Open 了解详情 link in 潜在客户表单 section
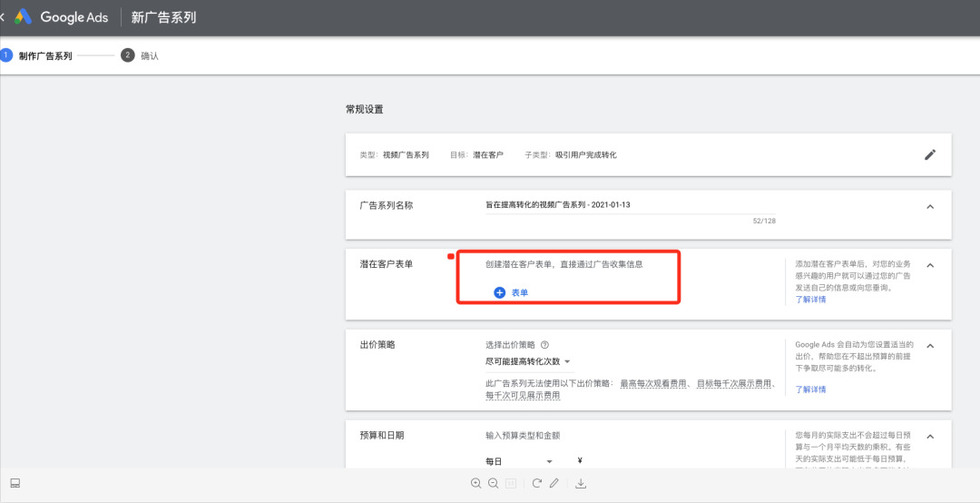The image size is (980, 503). click(811, 300)
